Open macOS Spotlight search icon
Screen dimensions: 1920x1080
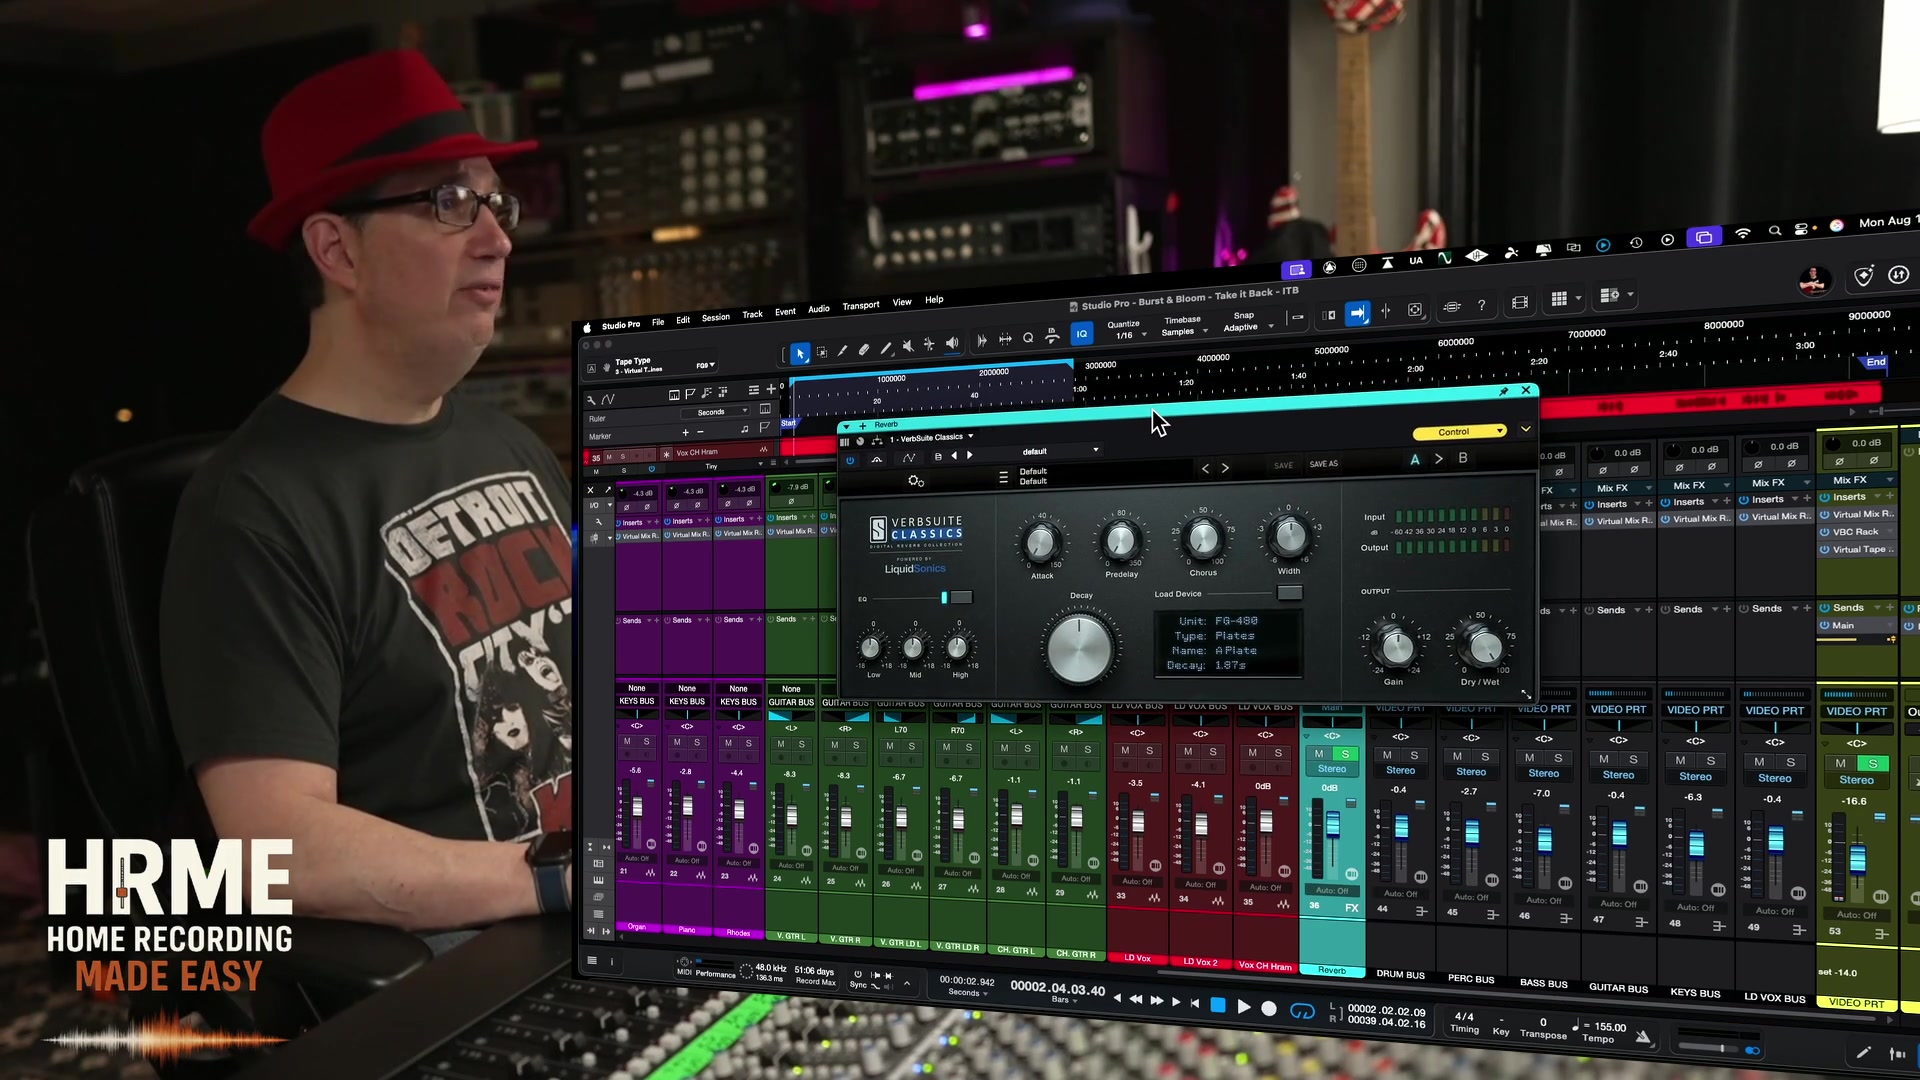(1775, 231)
